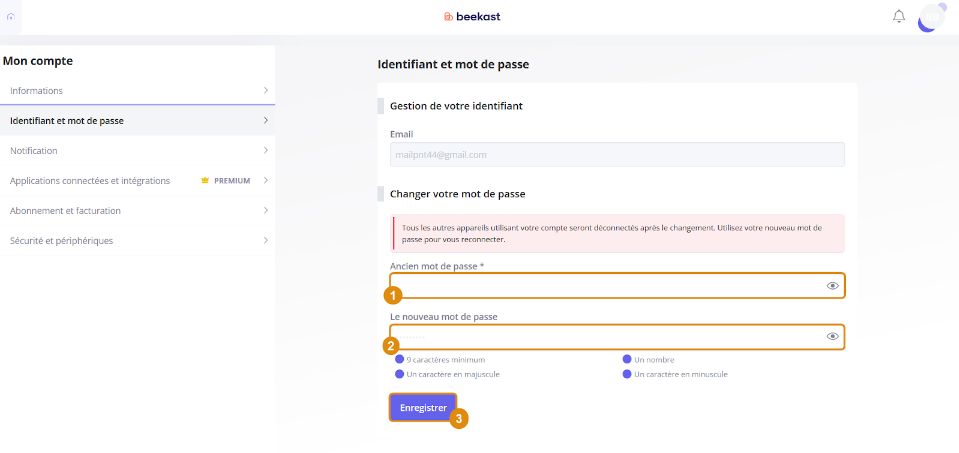Expand the Informations chevron
This screenshot has width=959, height=453.
click(x=265, y=90)
